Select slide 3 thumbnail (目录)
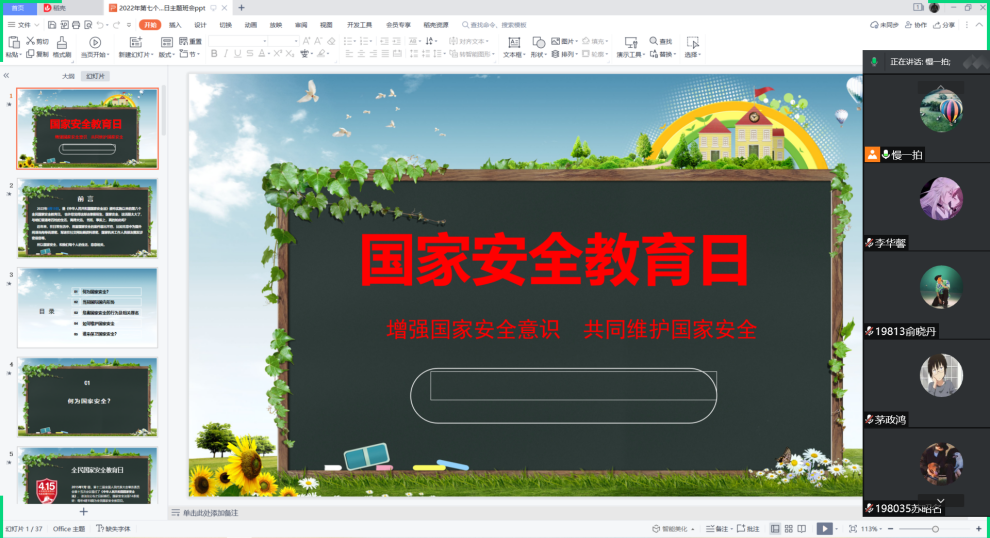 coord(87,307)
